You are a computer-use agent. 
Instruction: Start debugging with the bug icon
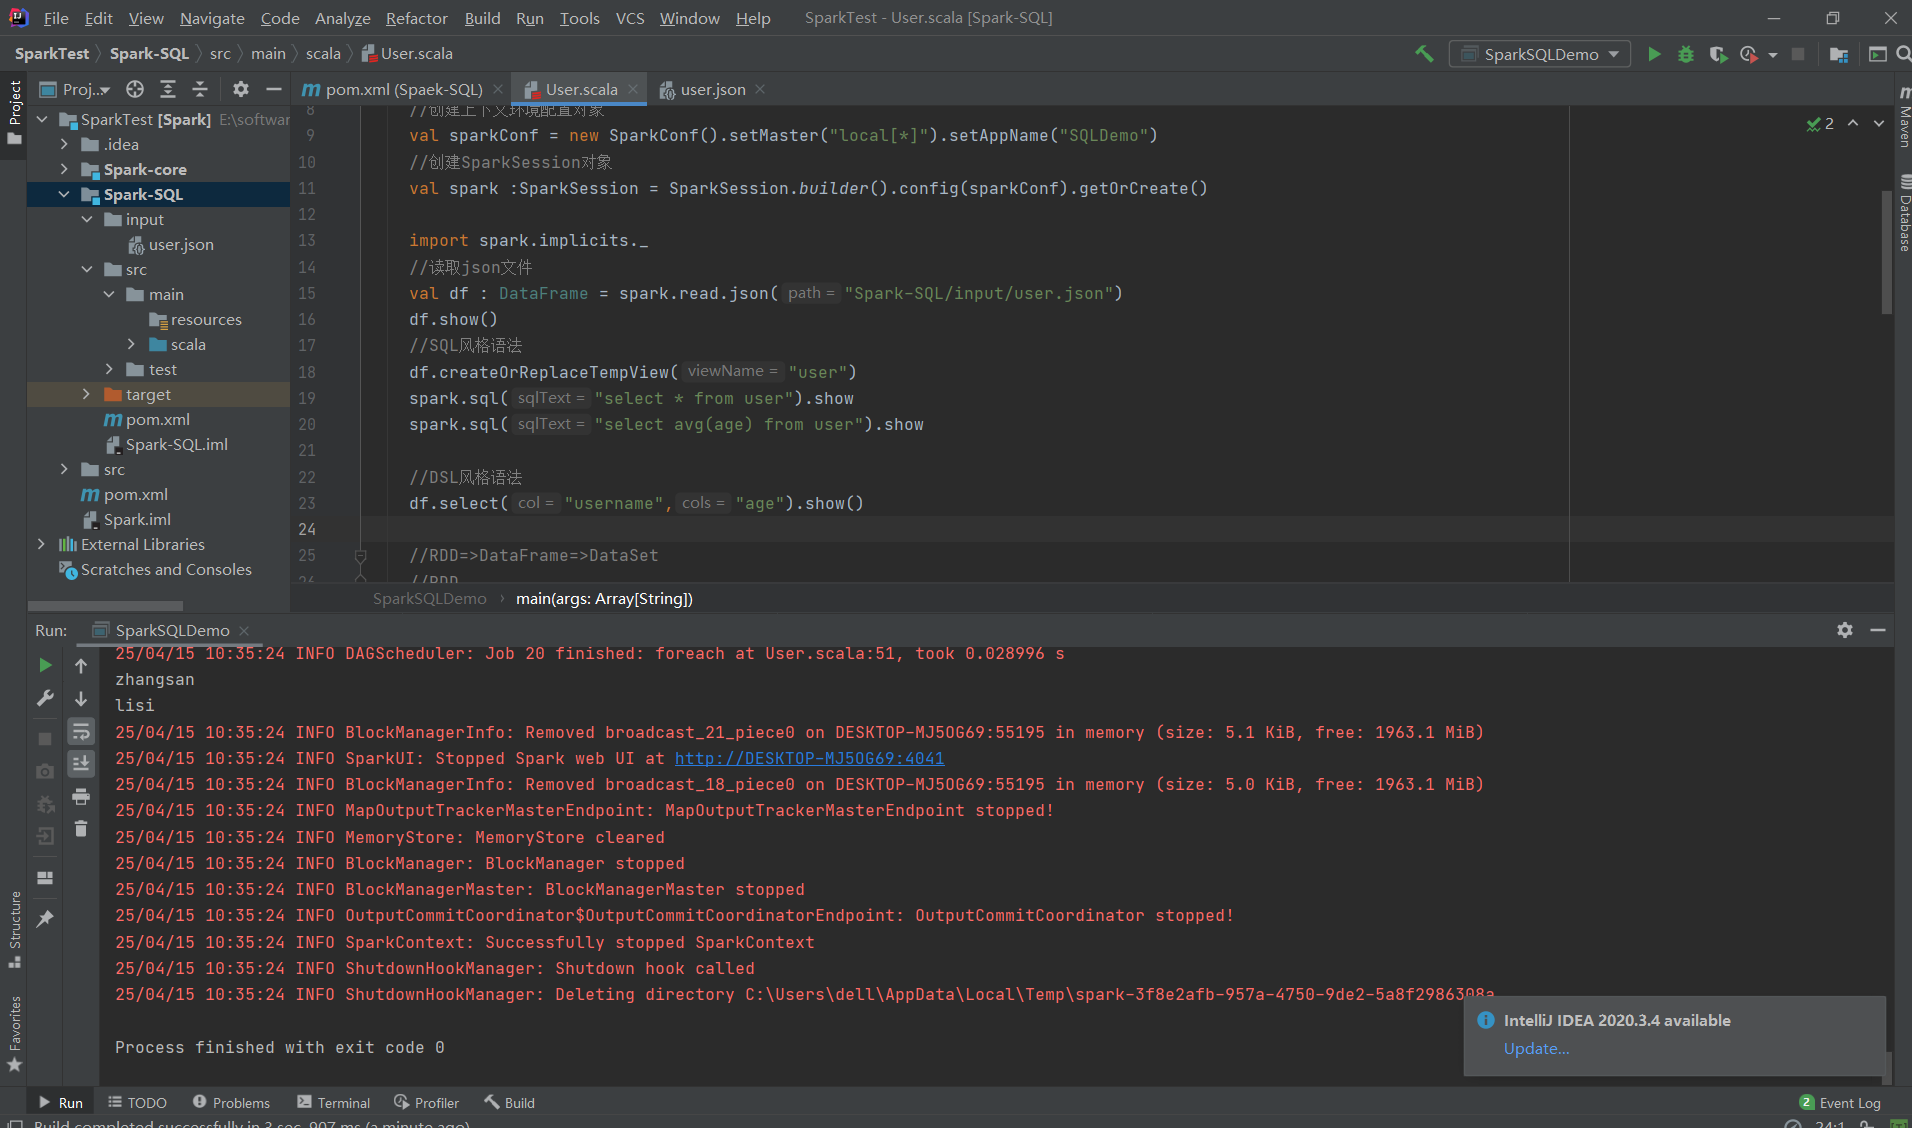coord(1686,54)
